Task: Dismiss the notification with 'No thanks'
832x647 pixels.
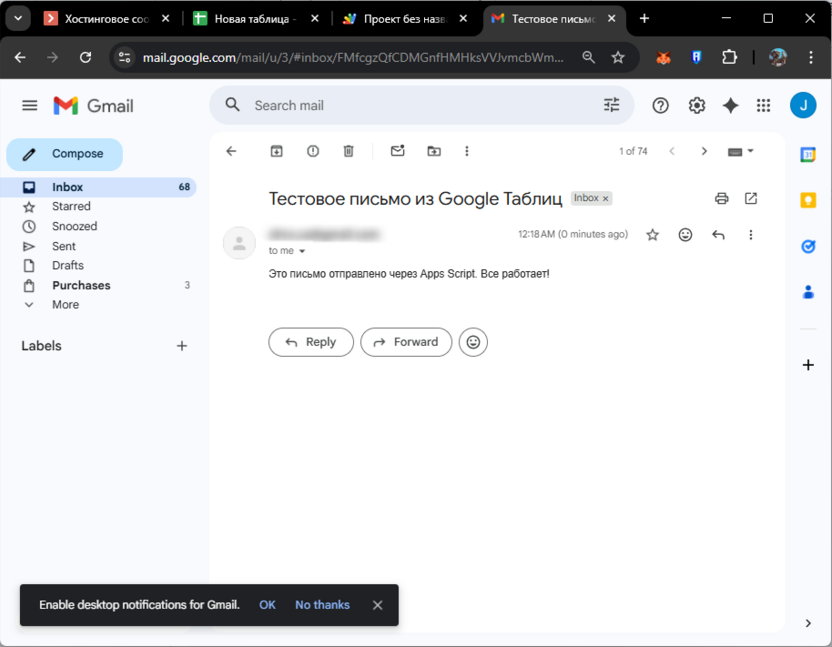Action: 322,605
